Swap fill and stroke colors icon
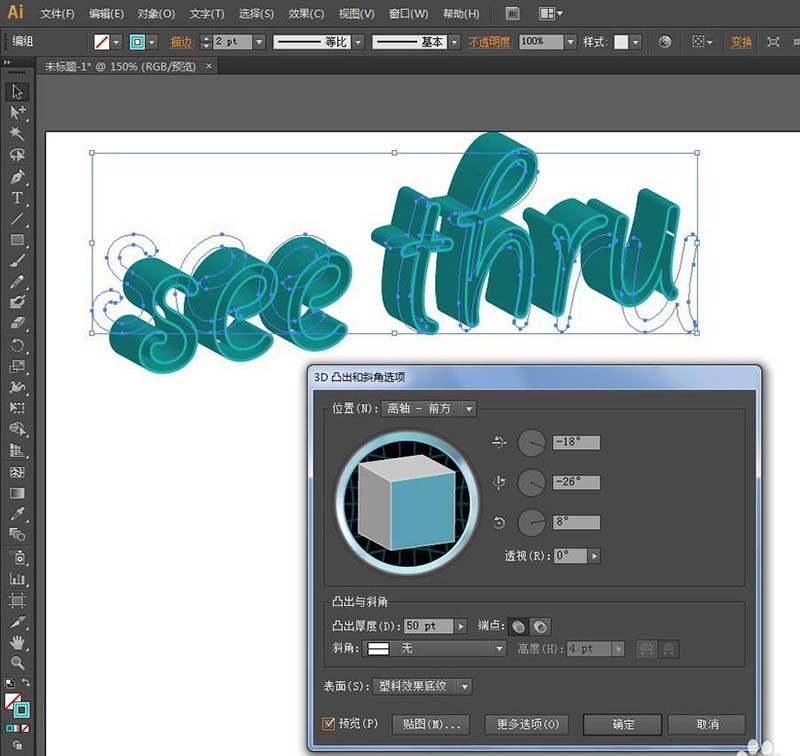The image size is (800, 756). (x=26, y=682)
